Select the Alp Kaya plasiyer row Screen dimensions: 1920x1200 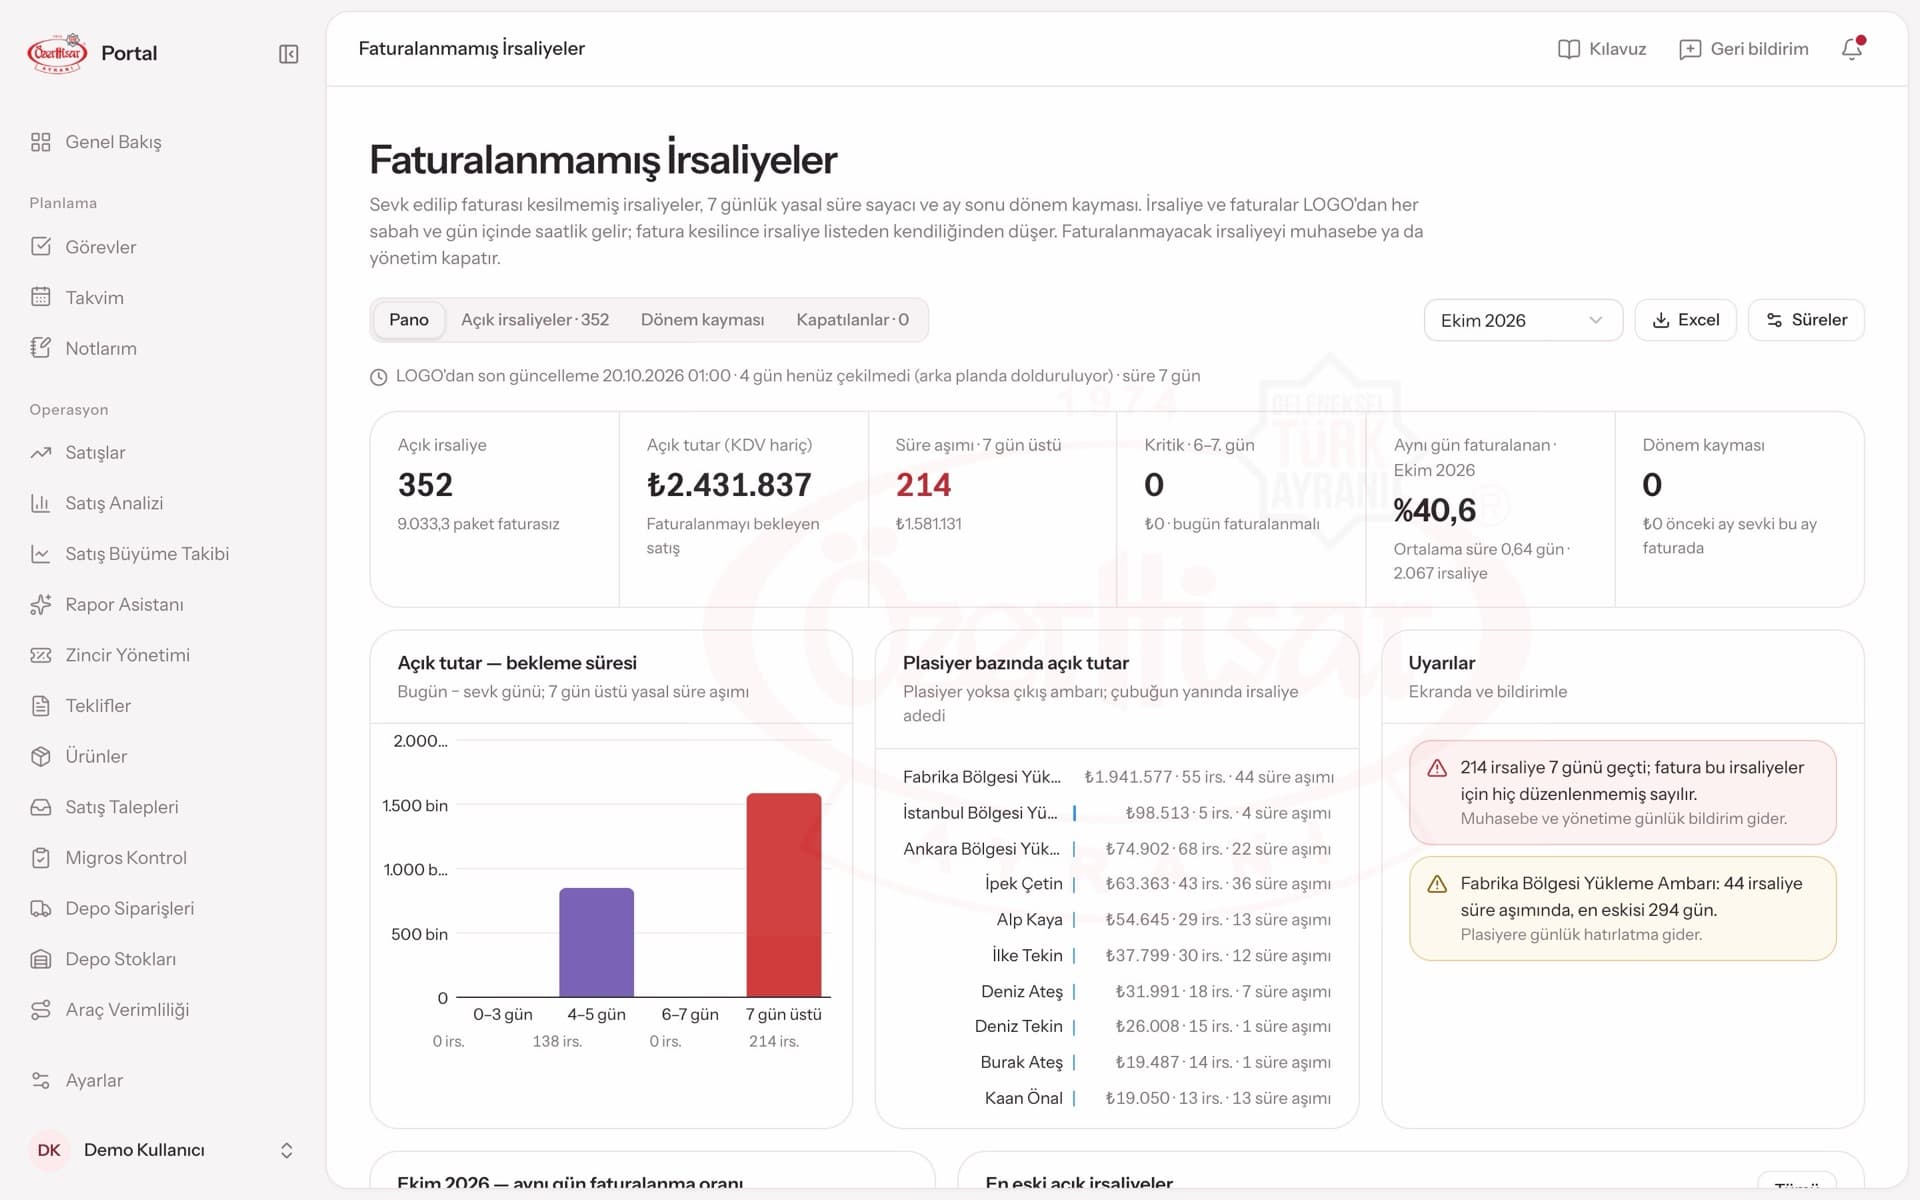click(x=1117, y=920)
